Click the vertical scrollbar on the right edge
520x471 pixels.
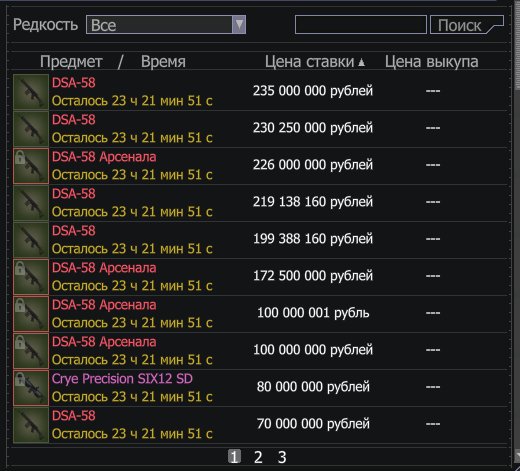(517, 233)
